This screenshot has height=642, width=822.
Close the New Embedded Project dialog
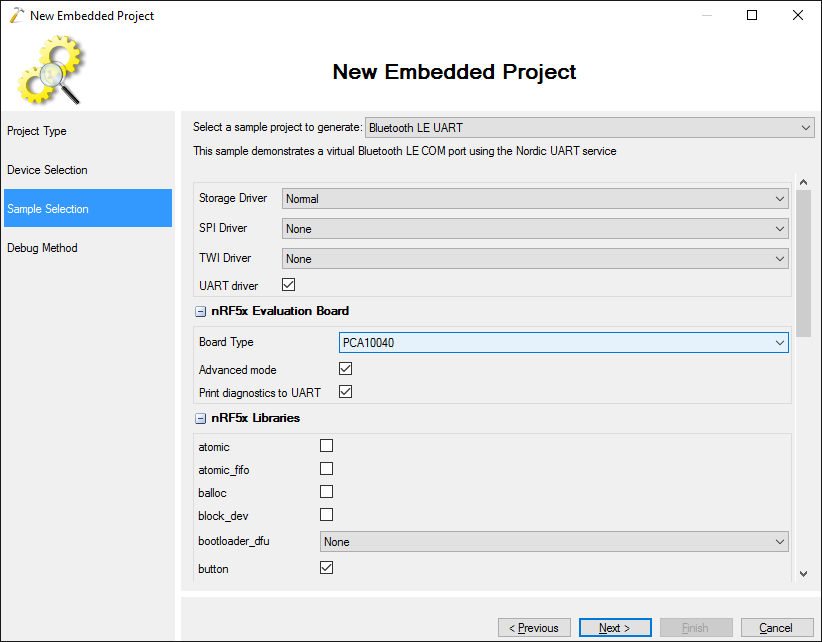point(797,15)
